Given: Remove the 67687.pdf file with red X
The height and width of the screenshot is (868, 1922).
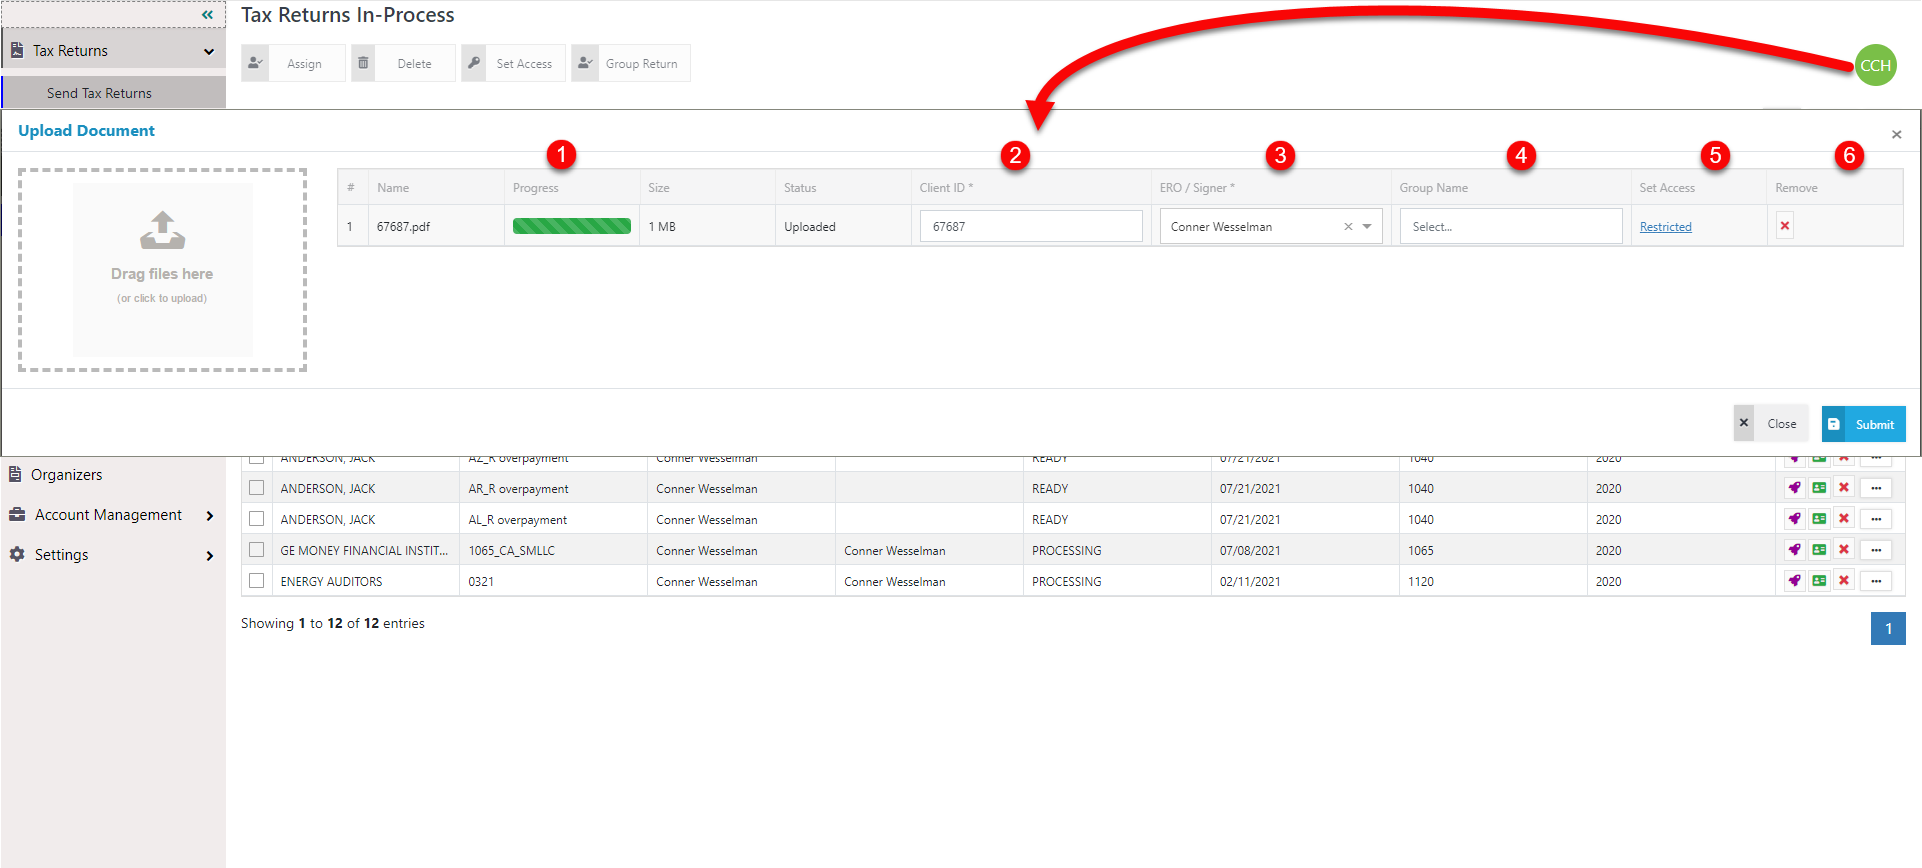Looking at the screenshot, I should click(1785, 226).
